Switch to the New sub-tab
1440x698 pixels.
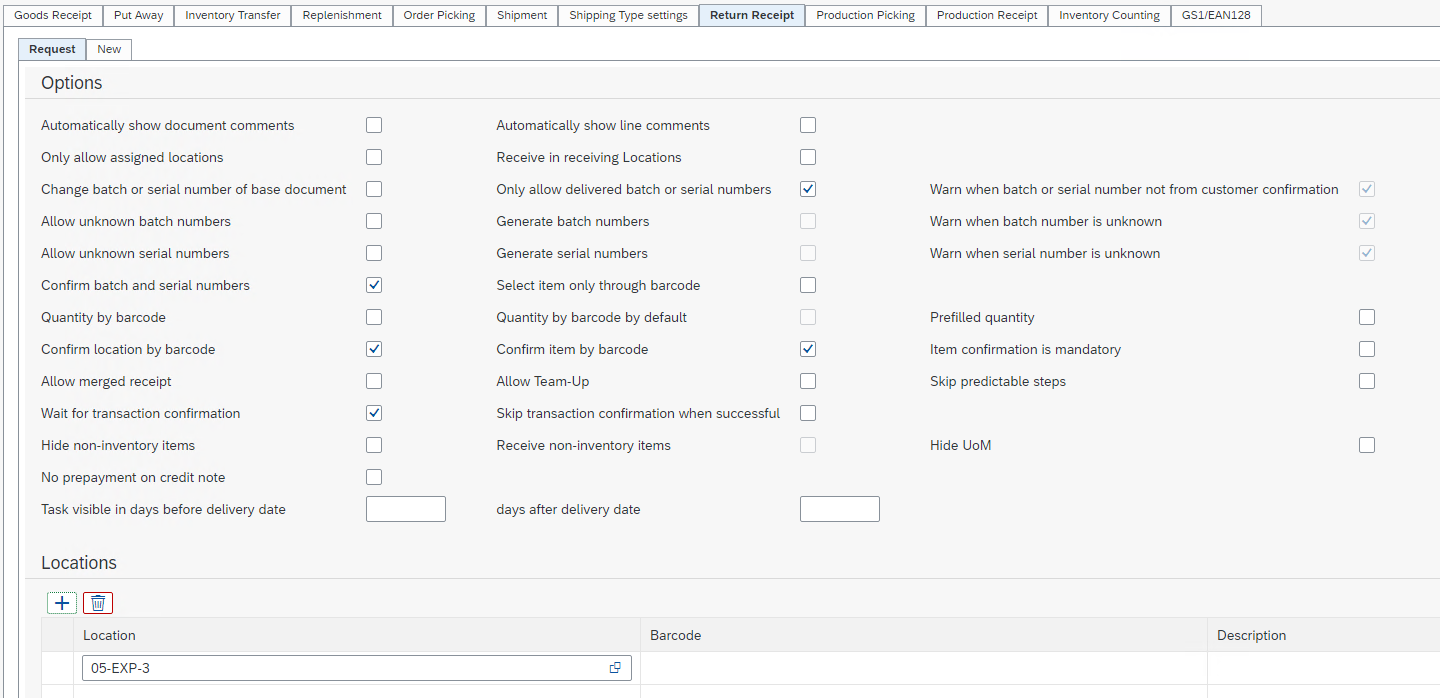point(109,49)
